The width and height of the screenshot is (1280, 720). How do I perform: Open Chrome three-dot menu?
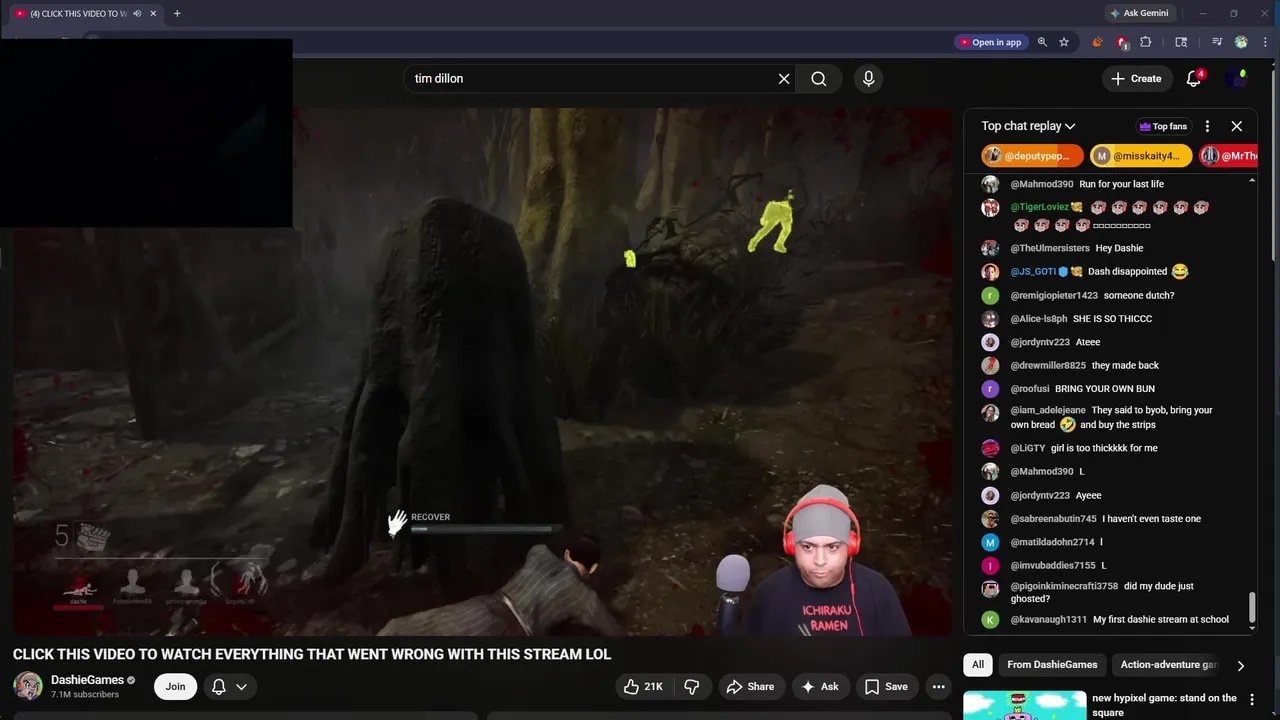[1264, 42]
